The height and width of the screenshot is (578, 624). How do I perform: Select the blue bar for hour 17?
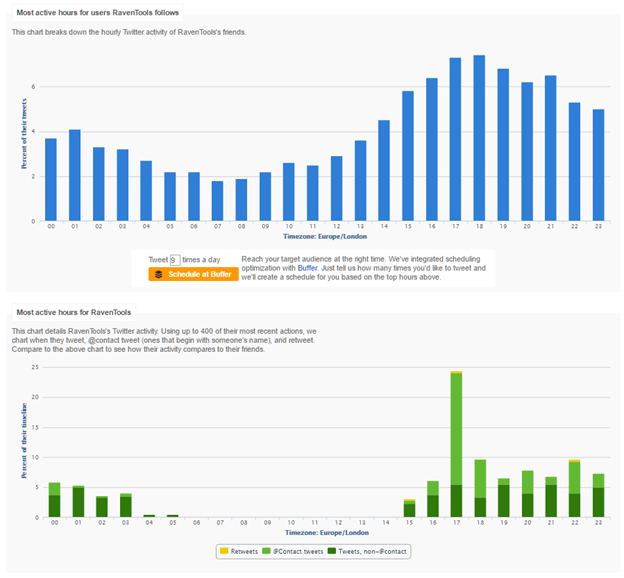455,140
